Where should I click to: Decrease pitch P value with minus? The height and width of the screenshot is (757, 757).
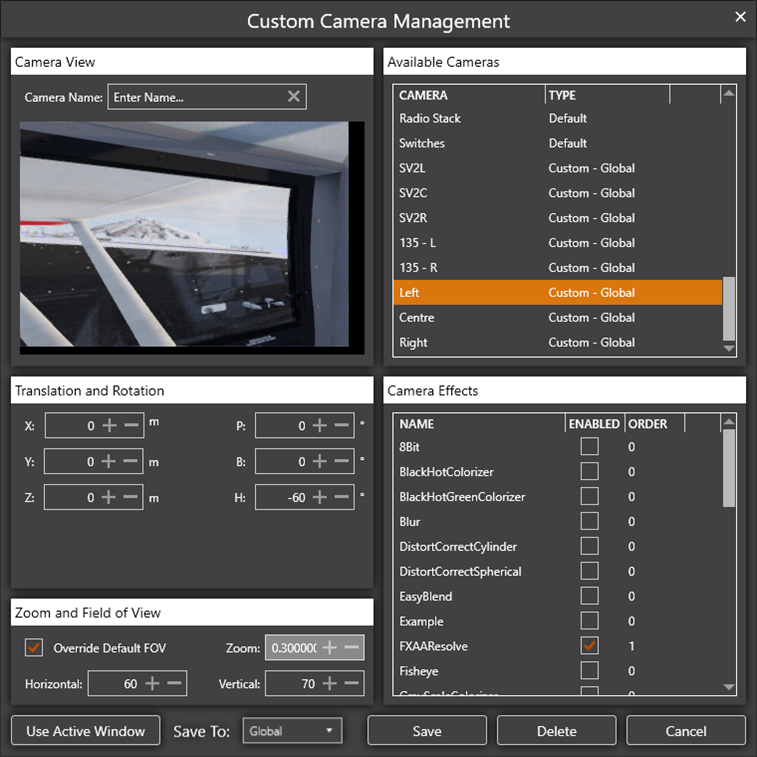click(x=341, y=425)
